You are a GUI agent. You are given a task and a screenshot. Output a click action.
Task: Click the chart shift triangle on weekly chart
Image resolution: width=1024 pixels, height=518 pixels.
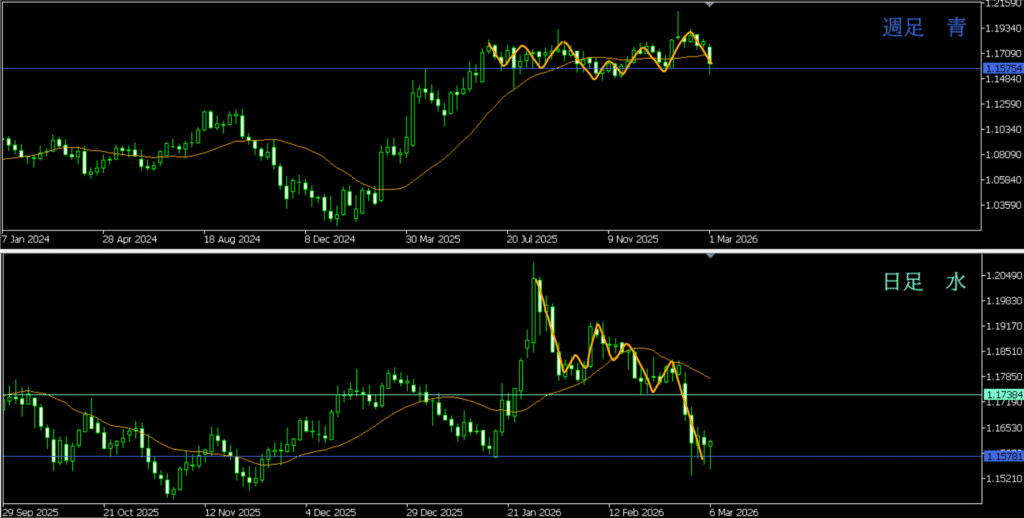(x=710, y=5)
